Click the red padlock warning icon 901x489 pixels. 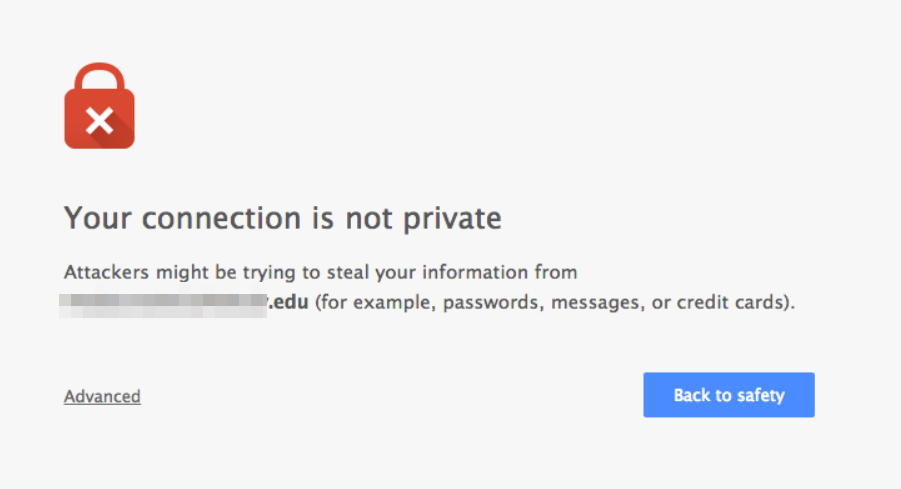[x=99, y=106]
